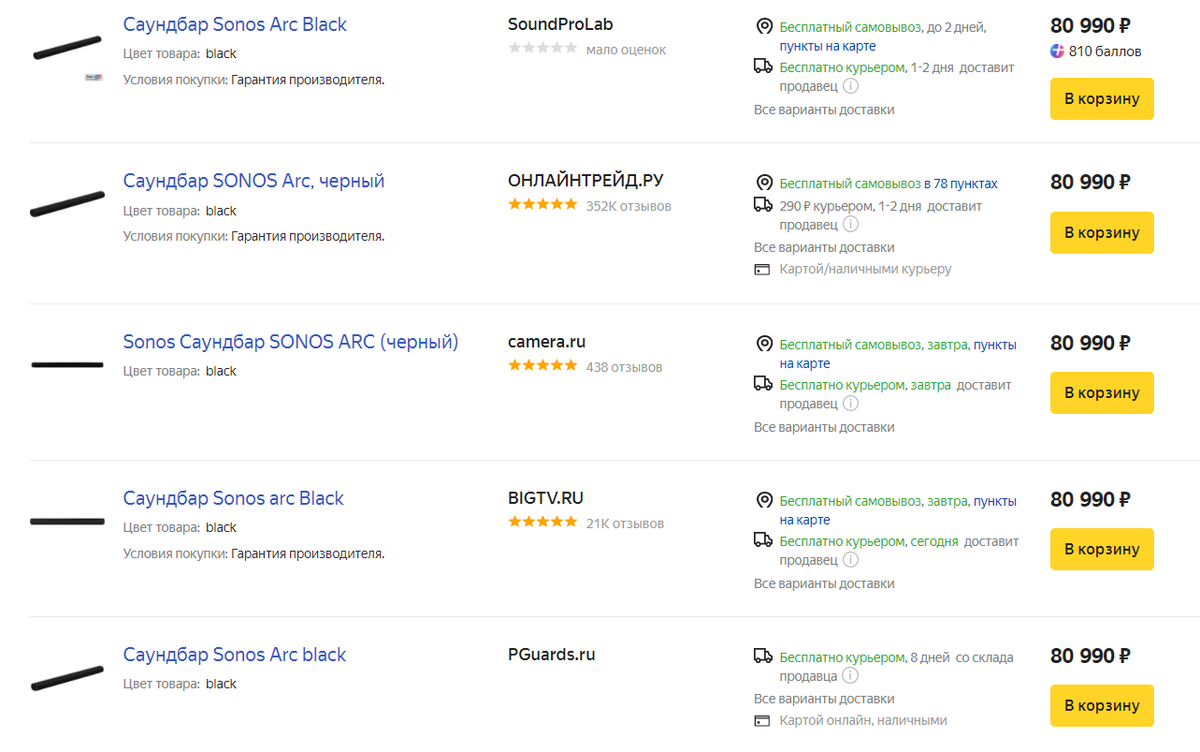
Task: Show all delivery options for camera.ru
Action: 824,427
